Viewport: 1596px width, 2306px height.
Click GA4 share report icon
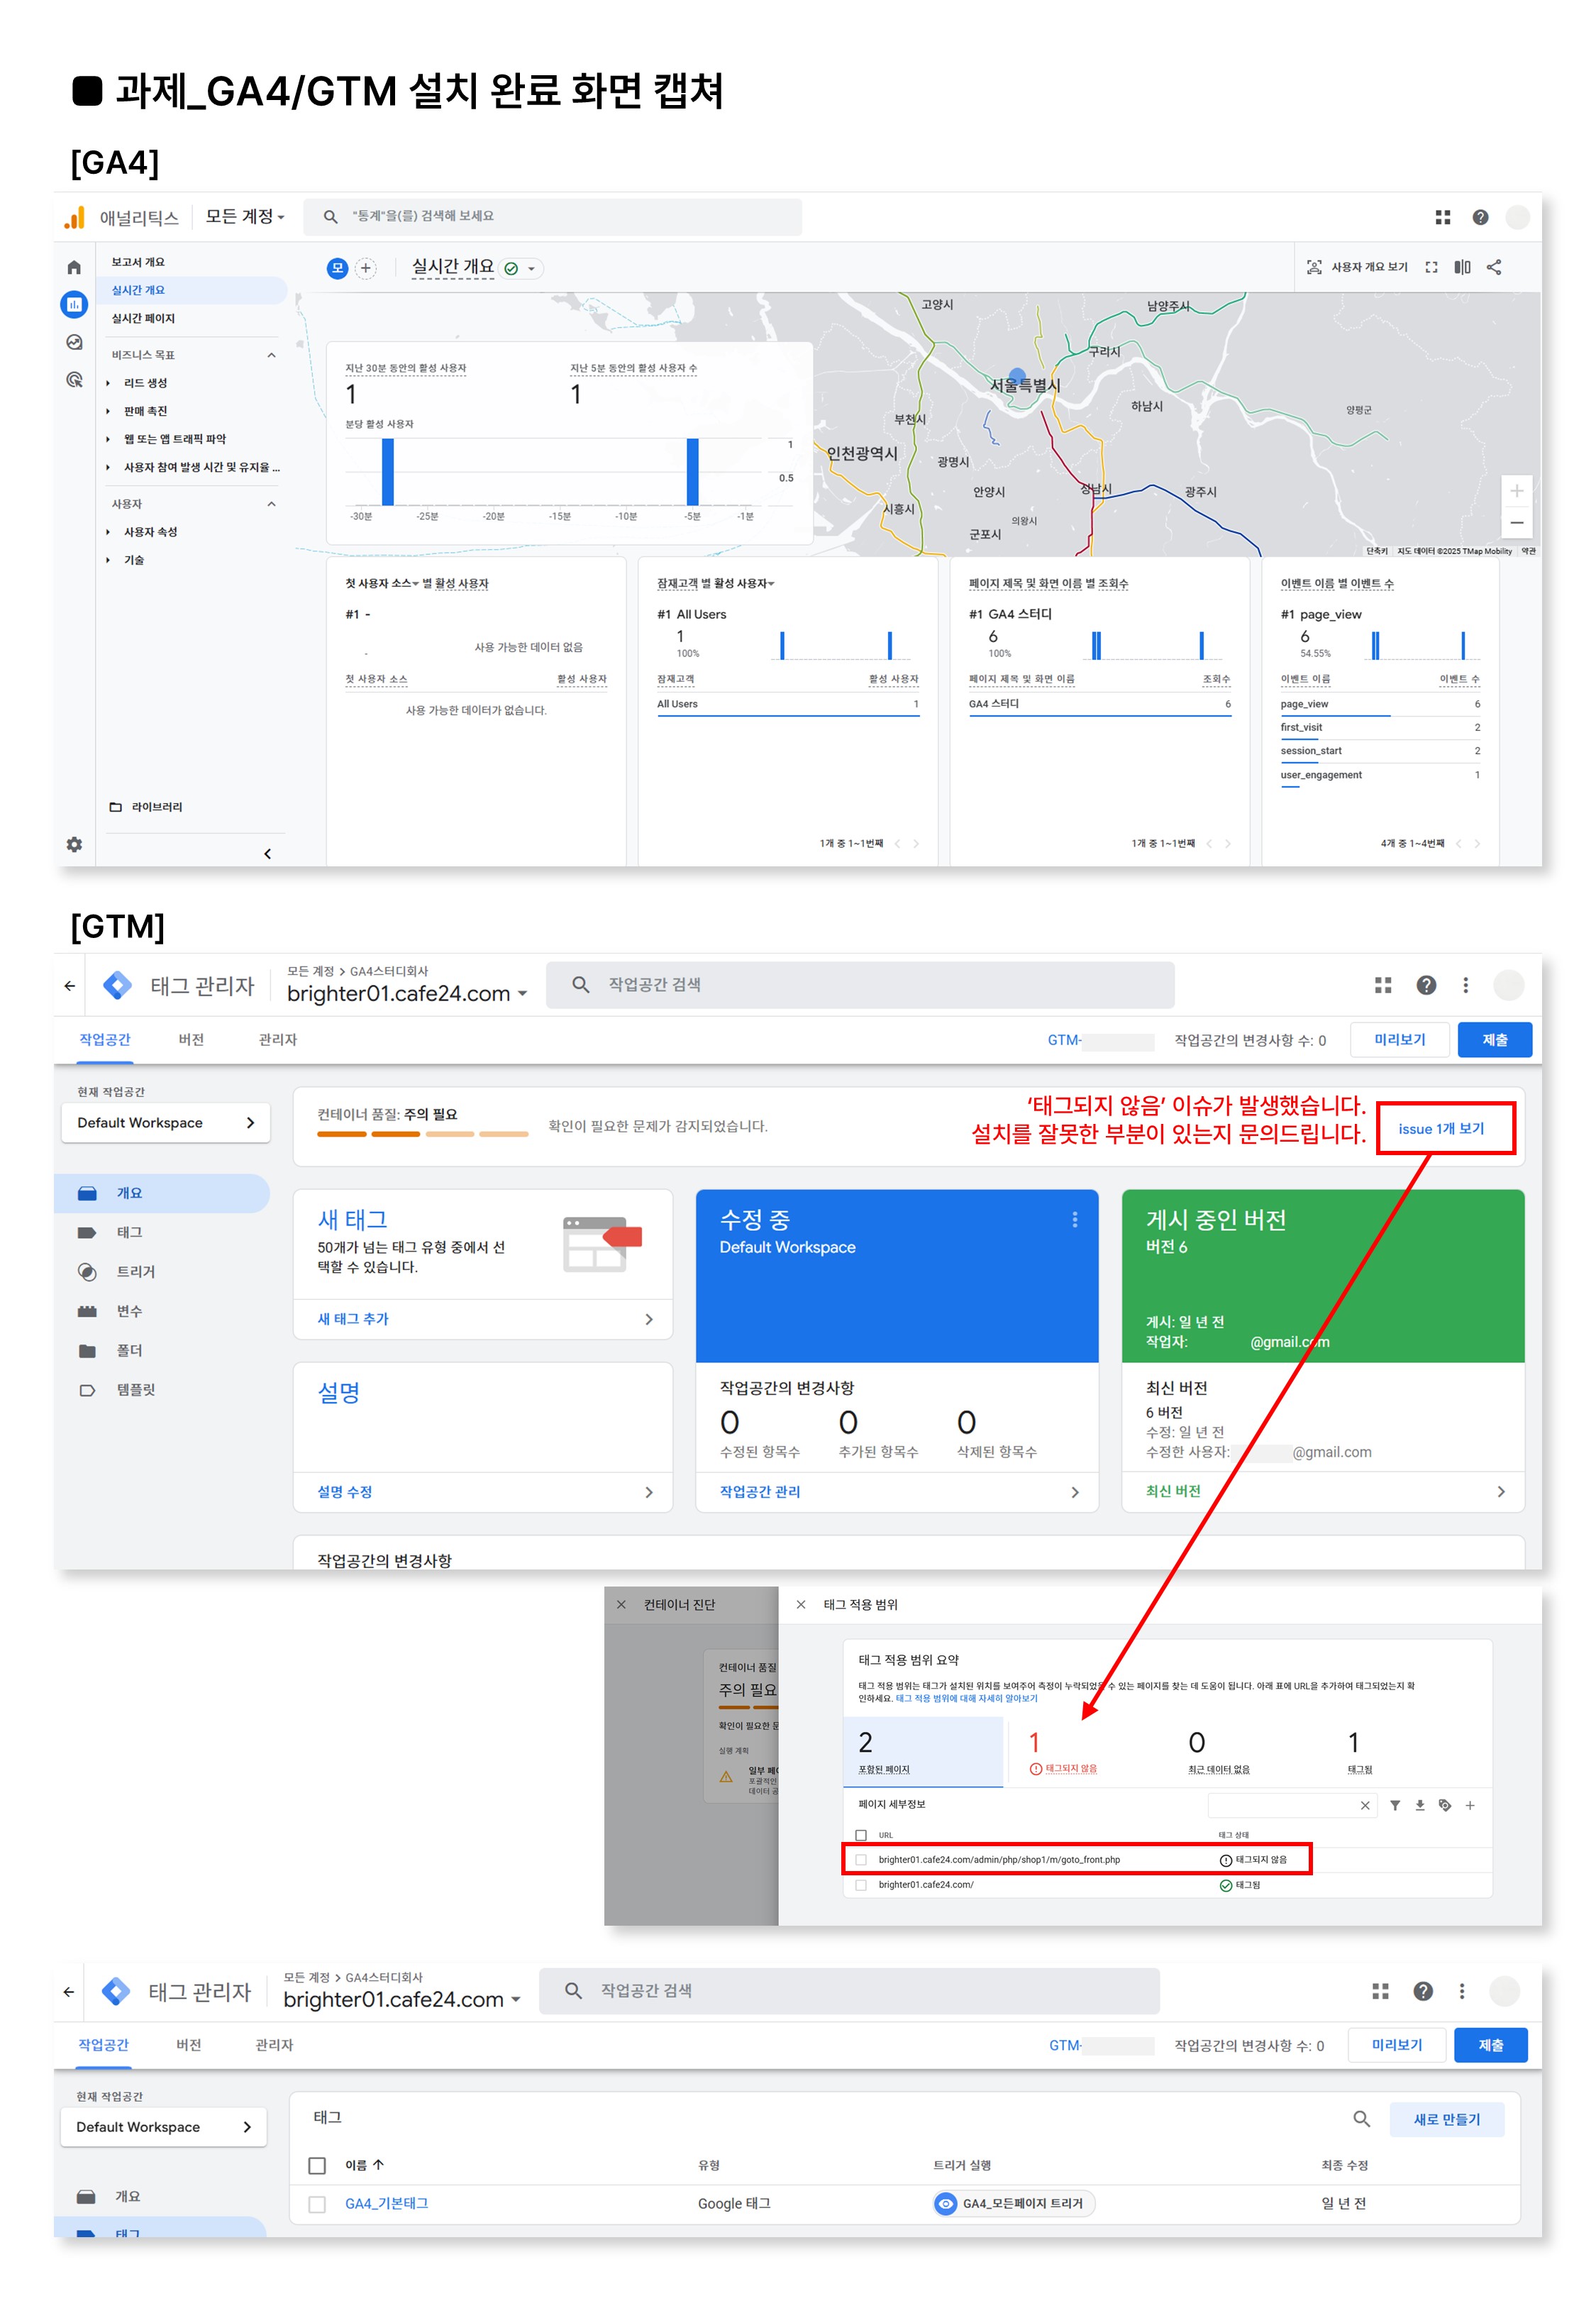coord(1494,267)
